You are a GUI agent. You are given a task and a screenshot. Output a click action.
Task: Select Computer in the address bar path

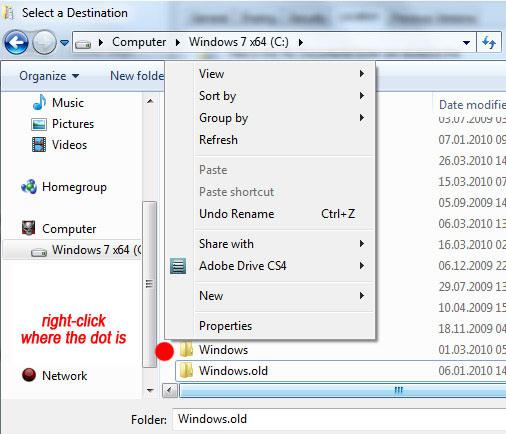coord(139,42)
